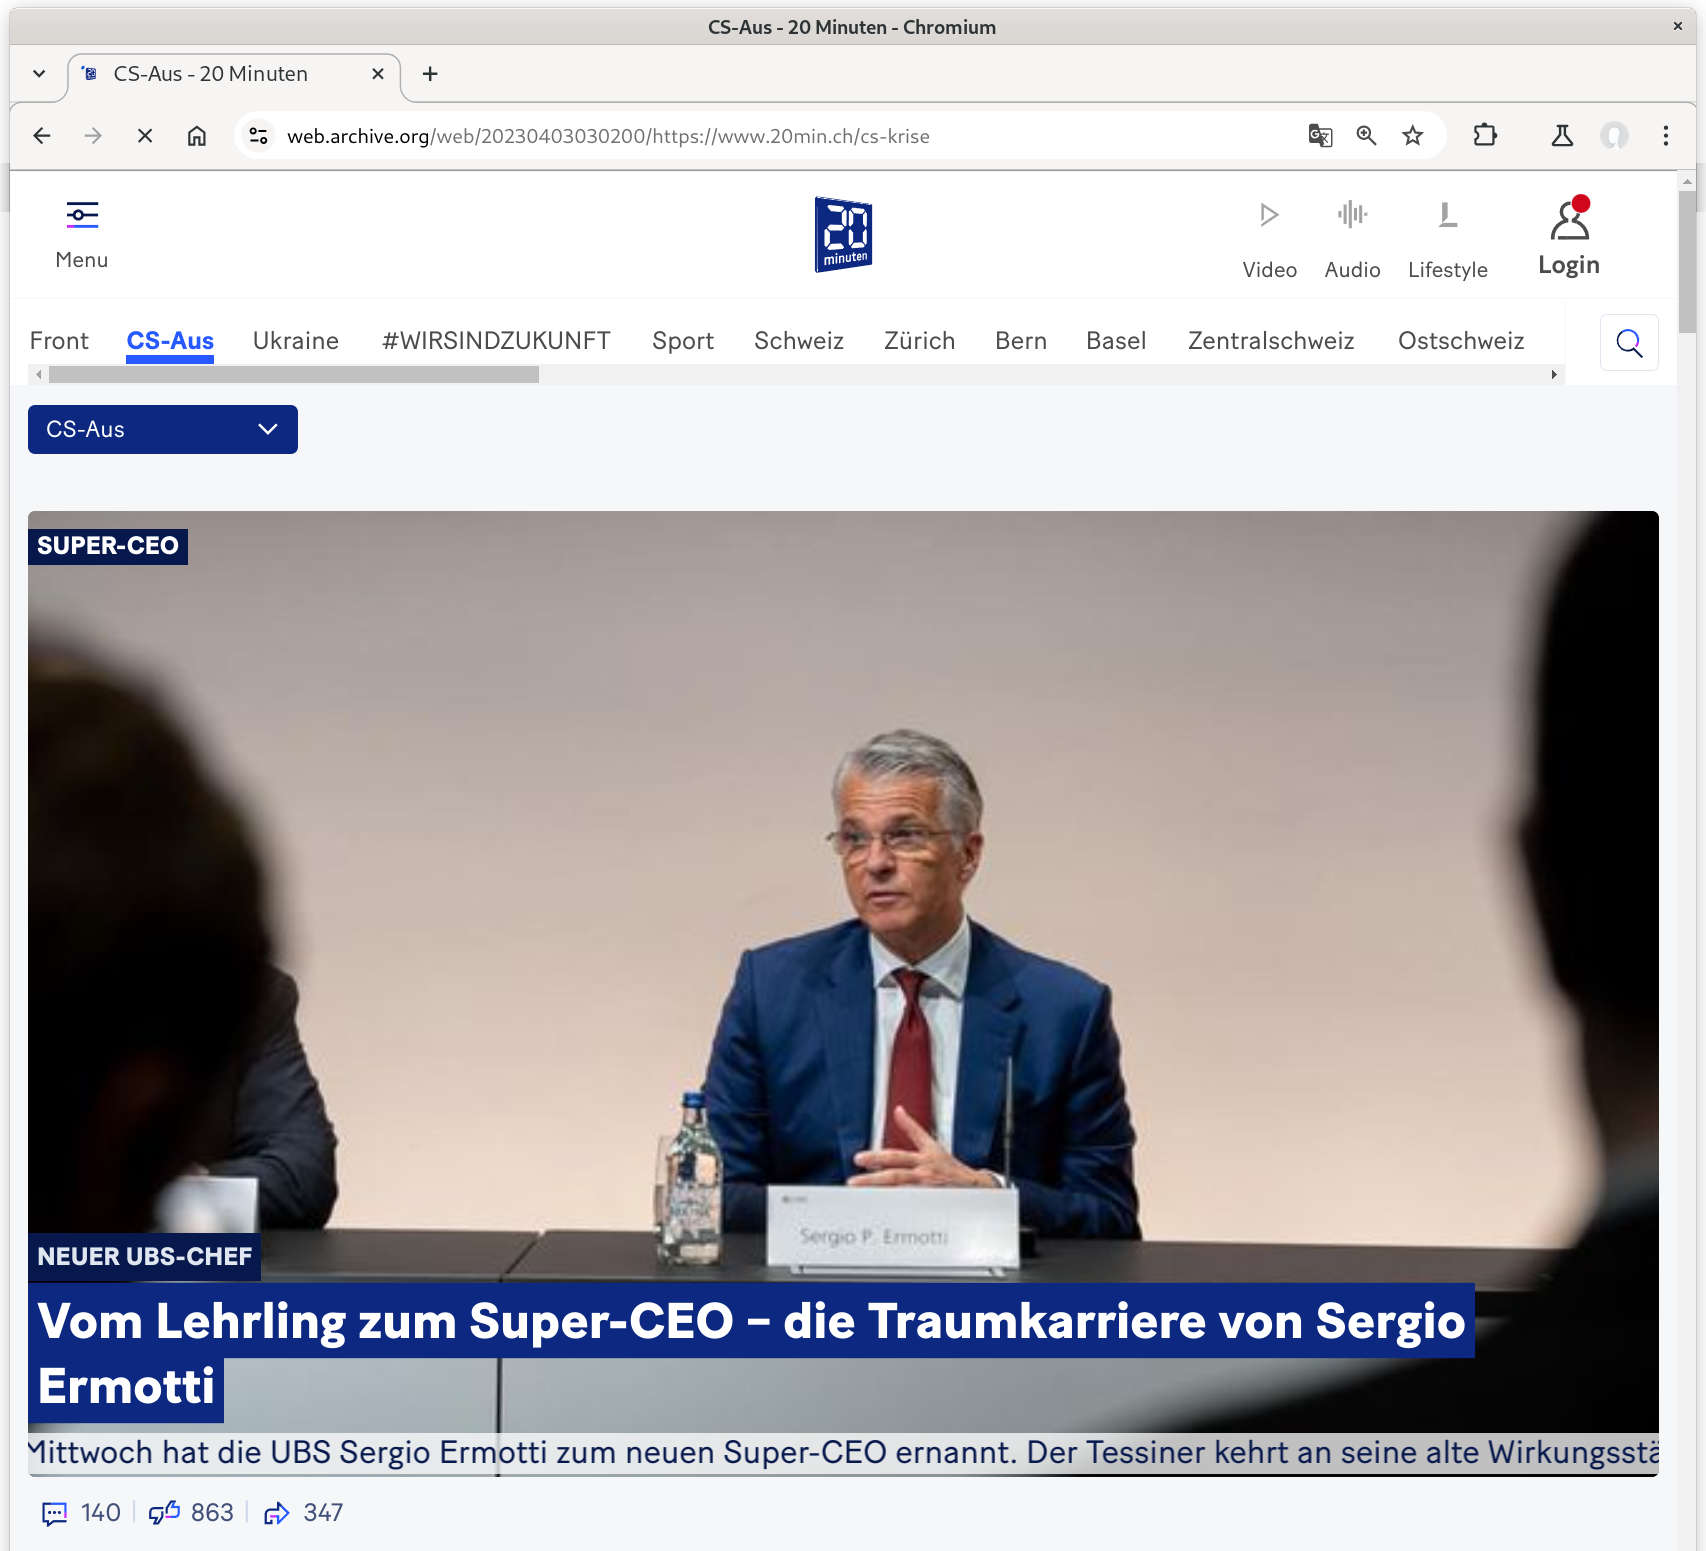Translate this page icon
Viewport: 1706px width, 1551px height.
tap(1320, 136)
